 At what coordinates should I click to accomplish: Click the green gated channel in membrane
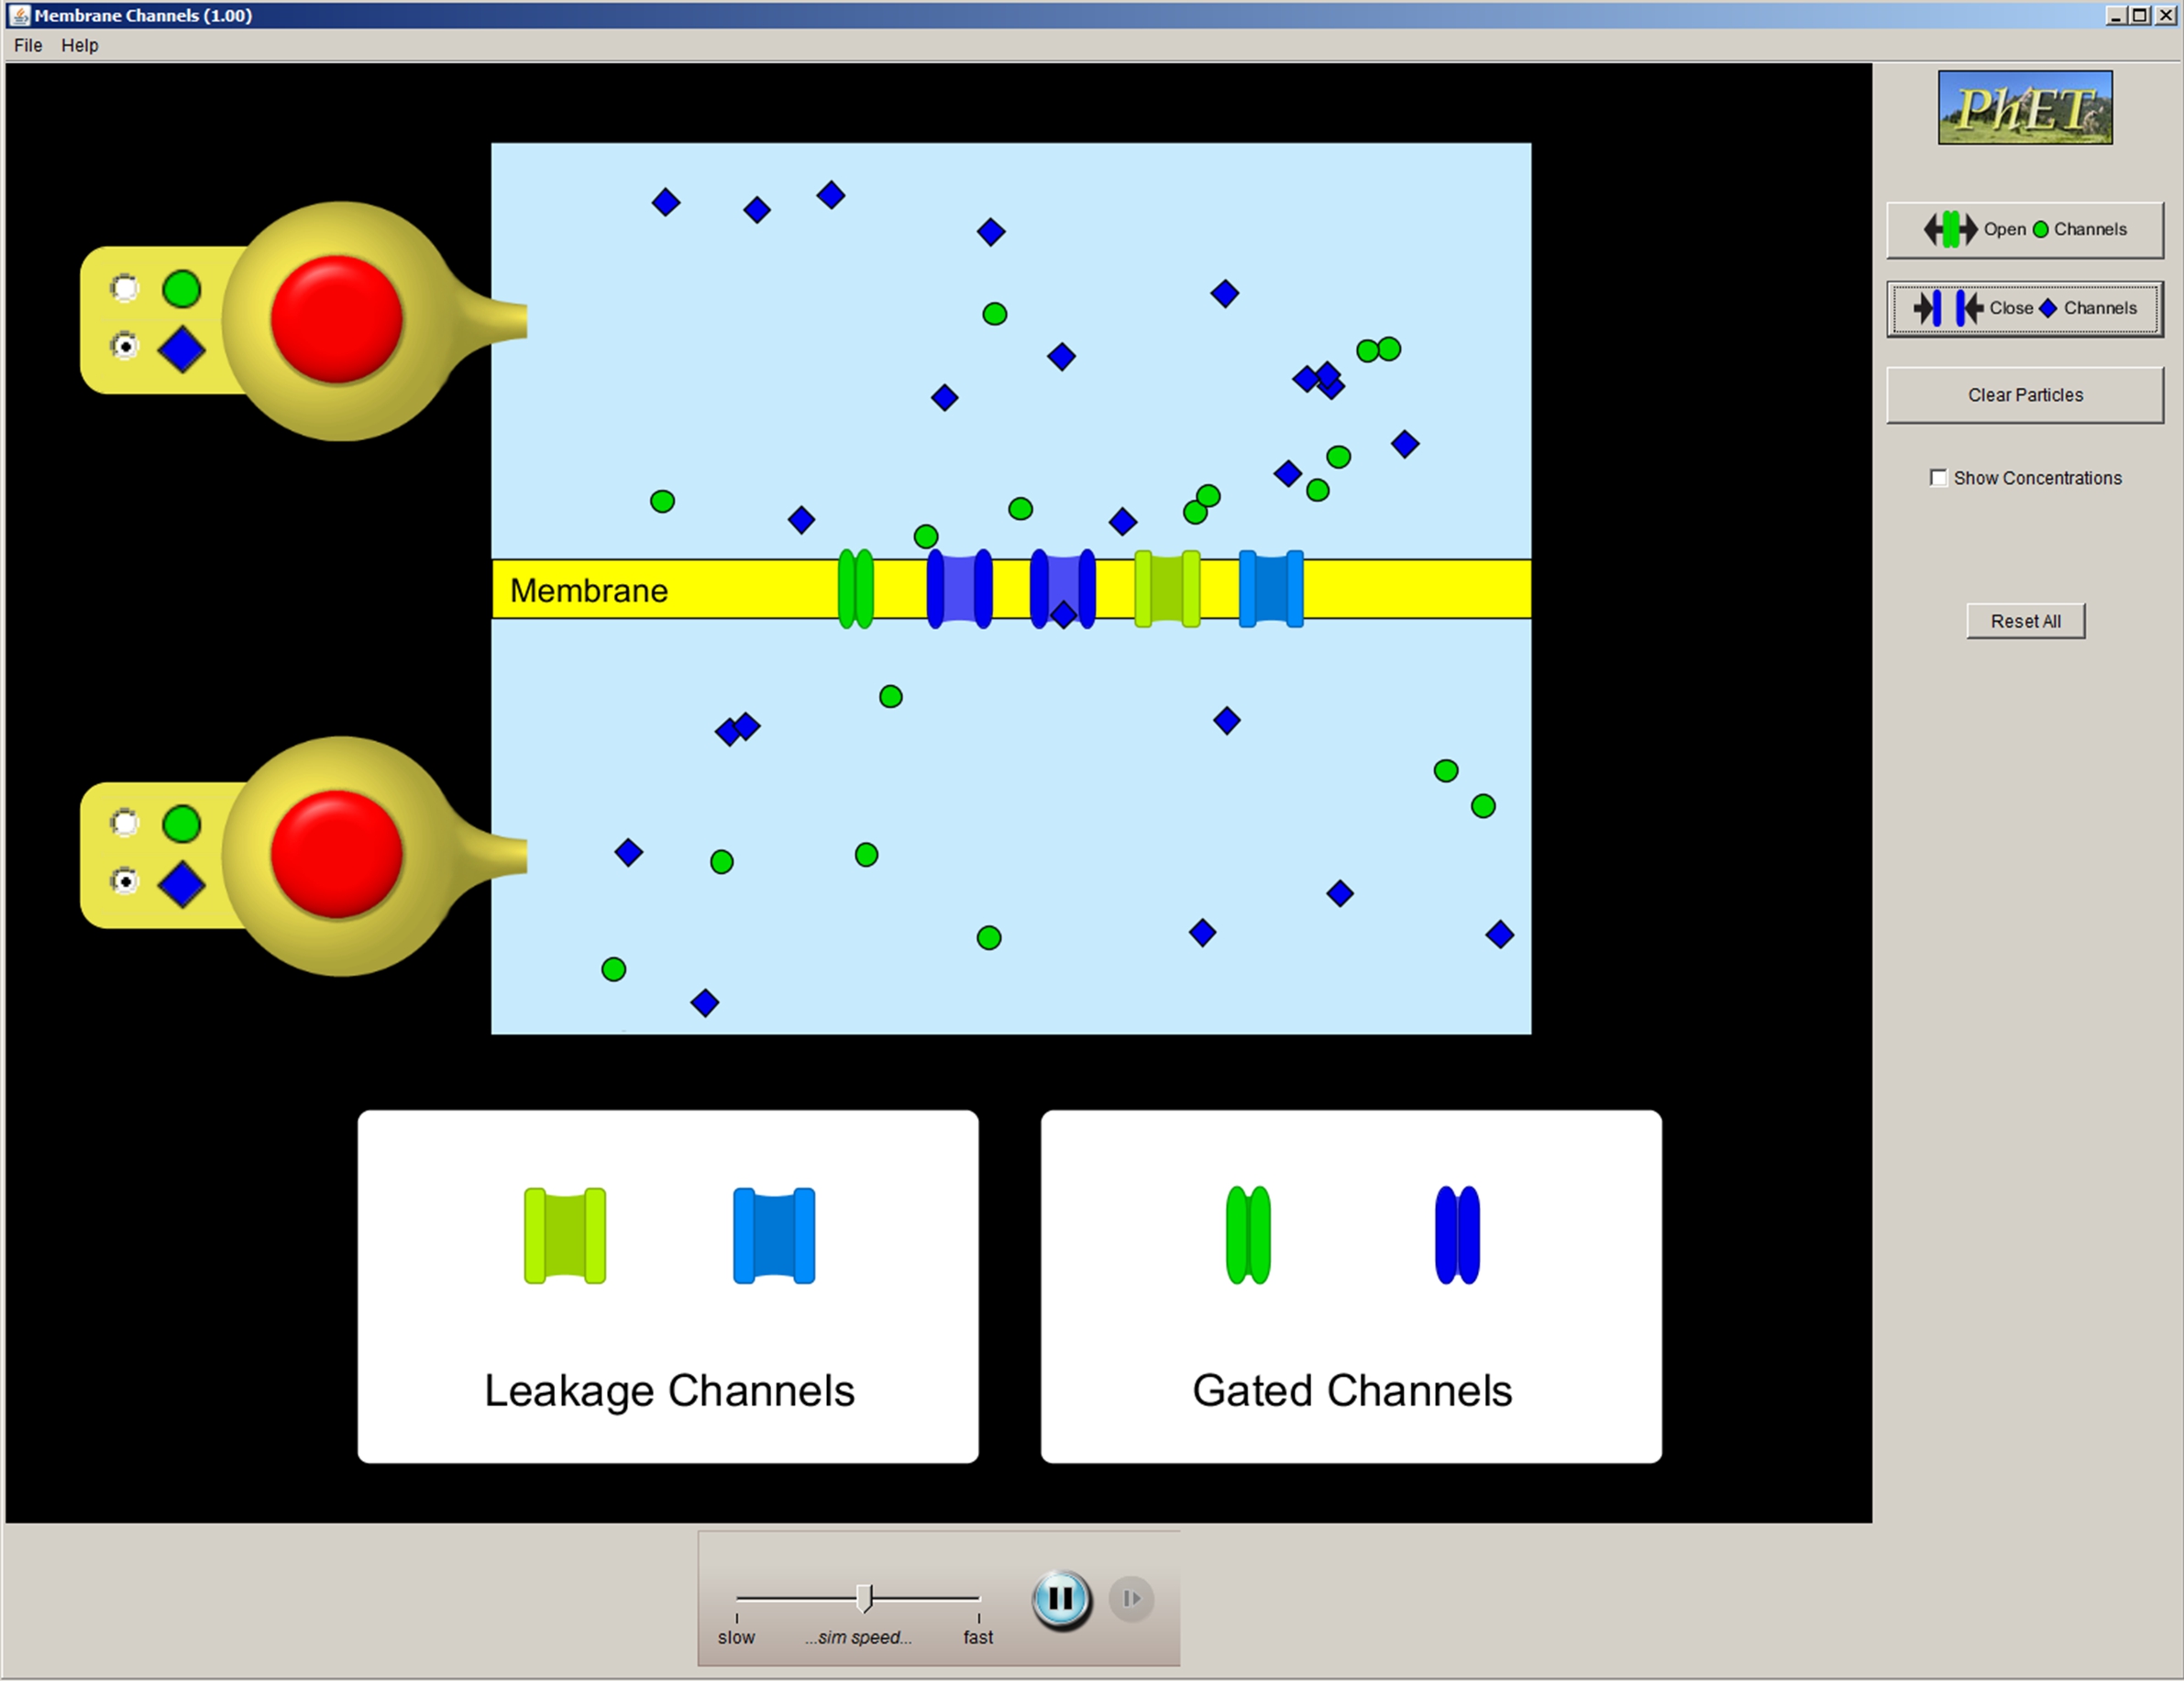pos(855,589)
